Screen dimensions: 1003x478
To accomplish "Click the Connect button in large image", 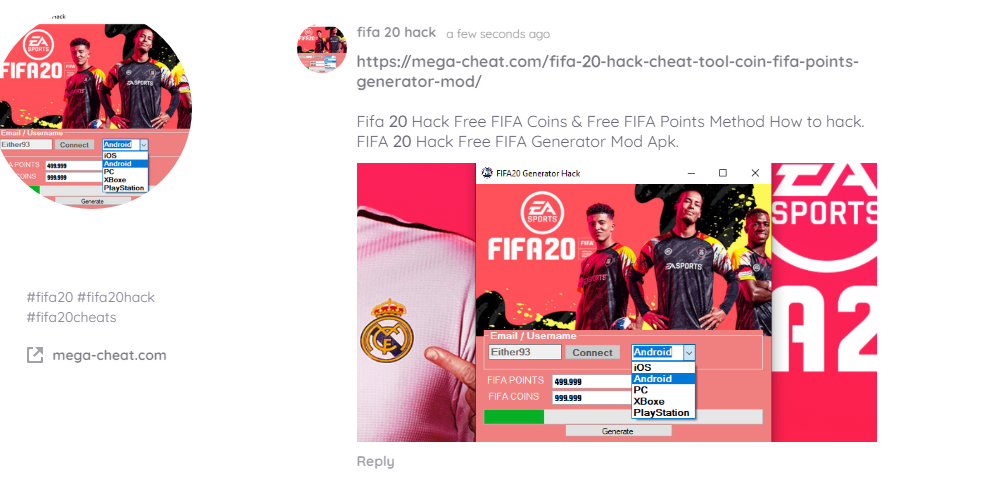I will (x=592, y=353).
